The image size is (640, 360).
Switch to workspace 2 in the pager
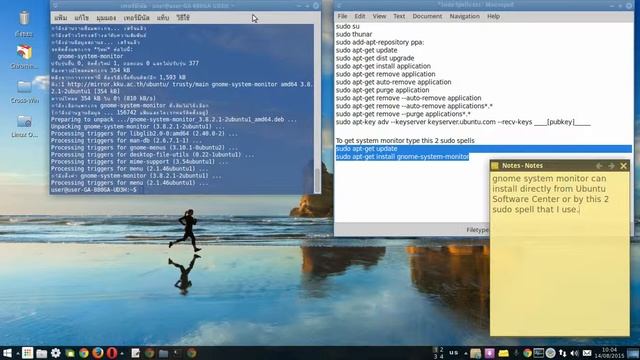point(442,350)
